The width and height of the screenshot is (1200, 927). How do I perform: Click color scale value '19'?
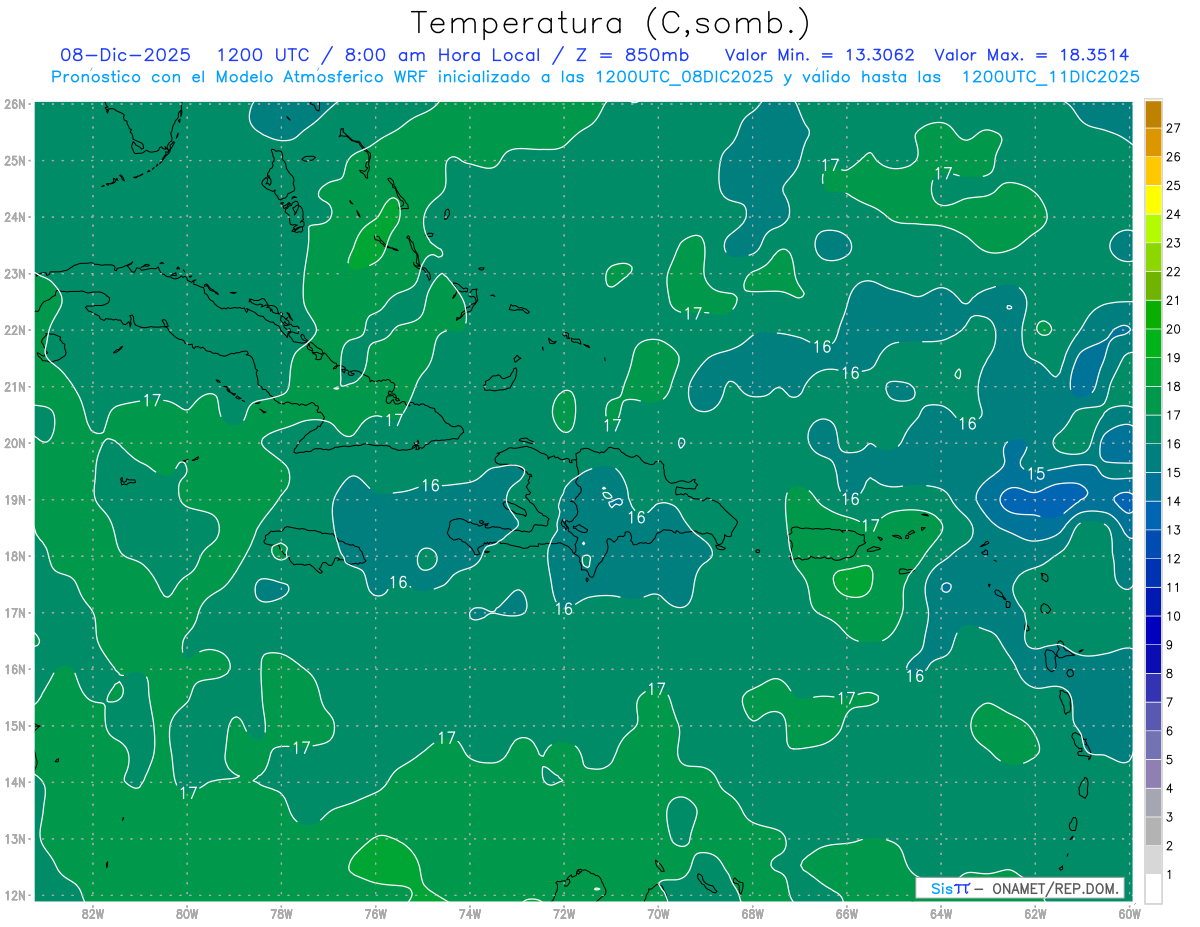tap(1173, 358)
